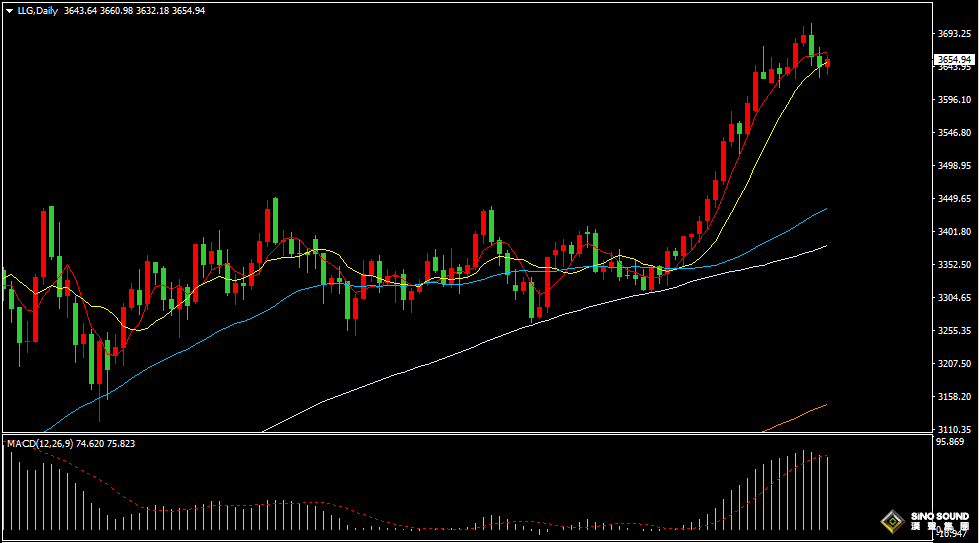Click the 3596.10 price axis label

pyautogui.click(x=954, y=99)
